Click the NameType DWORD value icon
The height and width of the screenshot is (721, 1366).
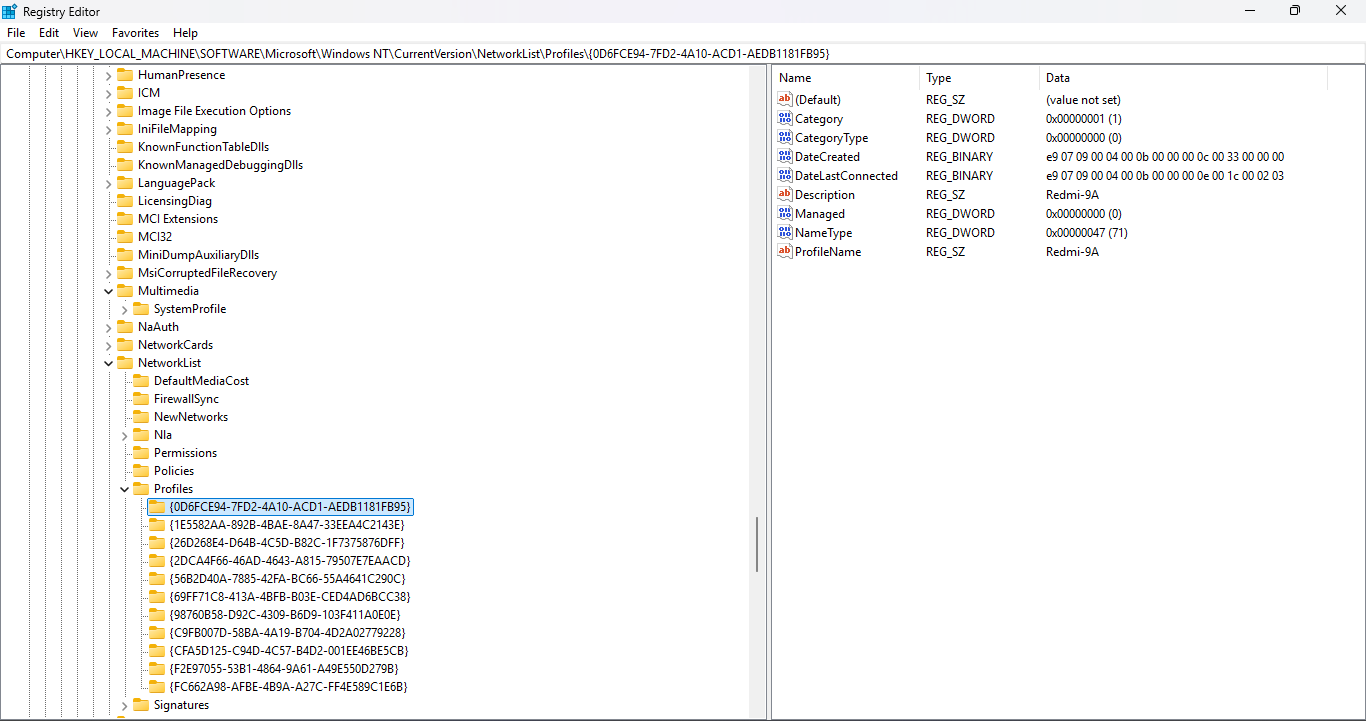(785, 233)
